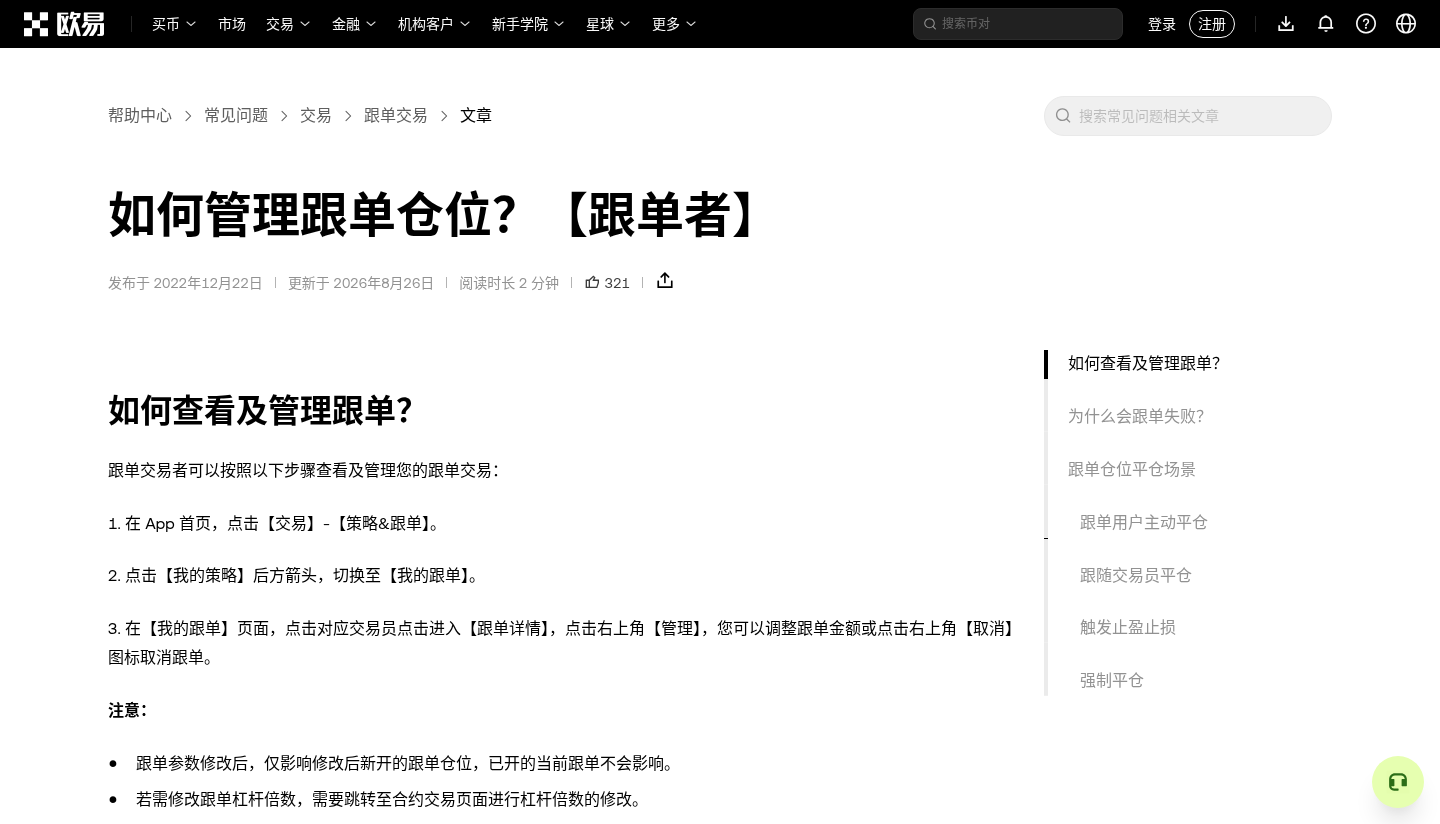Focus the 搜索币对 search field
This screenshot has height=824, width=1440.
pos(1018,24)
